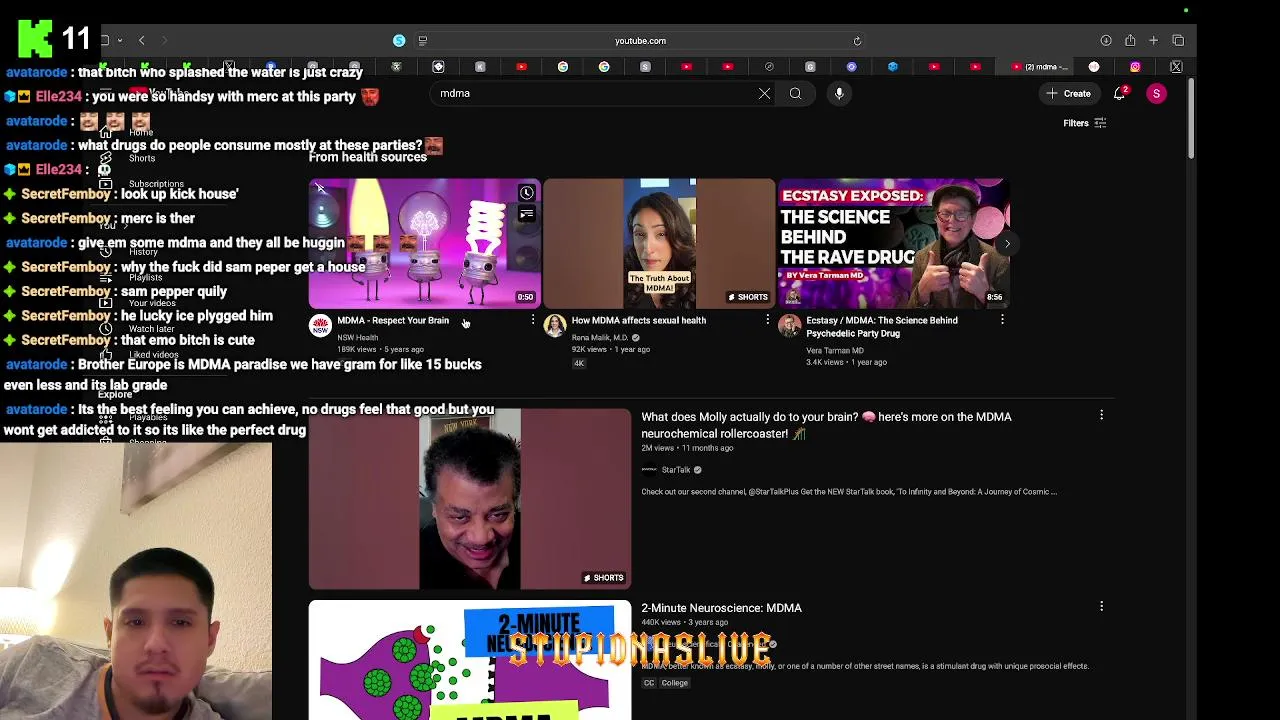Viewport: 1280px width, 720px height.
Task: Click the From health sources heading
Action: tap(368, 157)
